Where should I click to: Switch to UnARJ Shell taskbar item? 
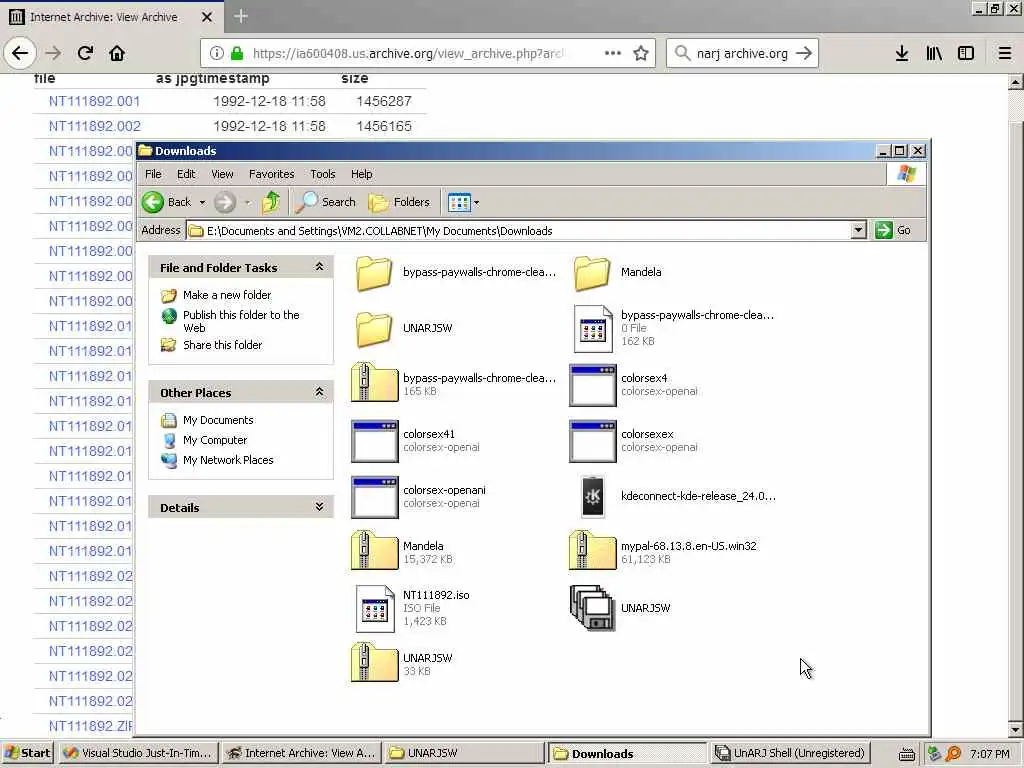click(x=790, y=753)
